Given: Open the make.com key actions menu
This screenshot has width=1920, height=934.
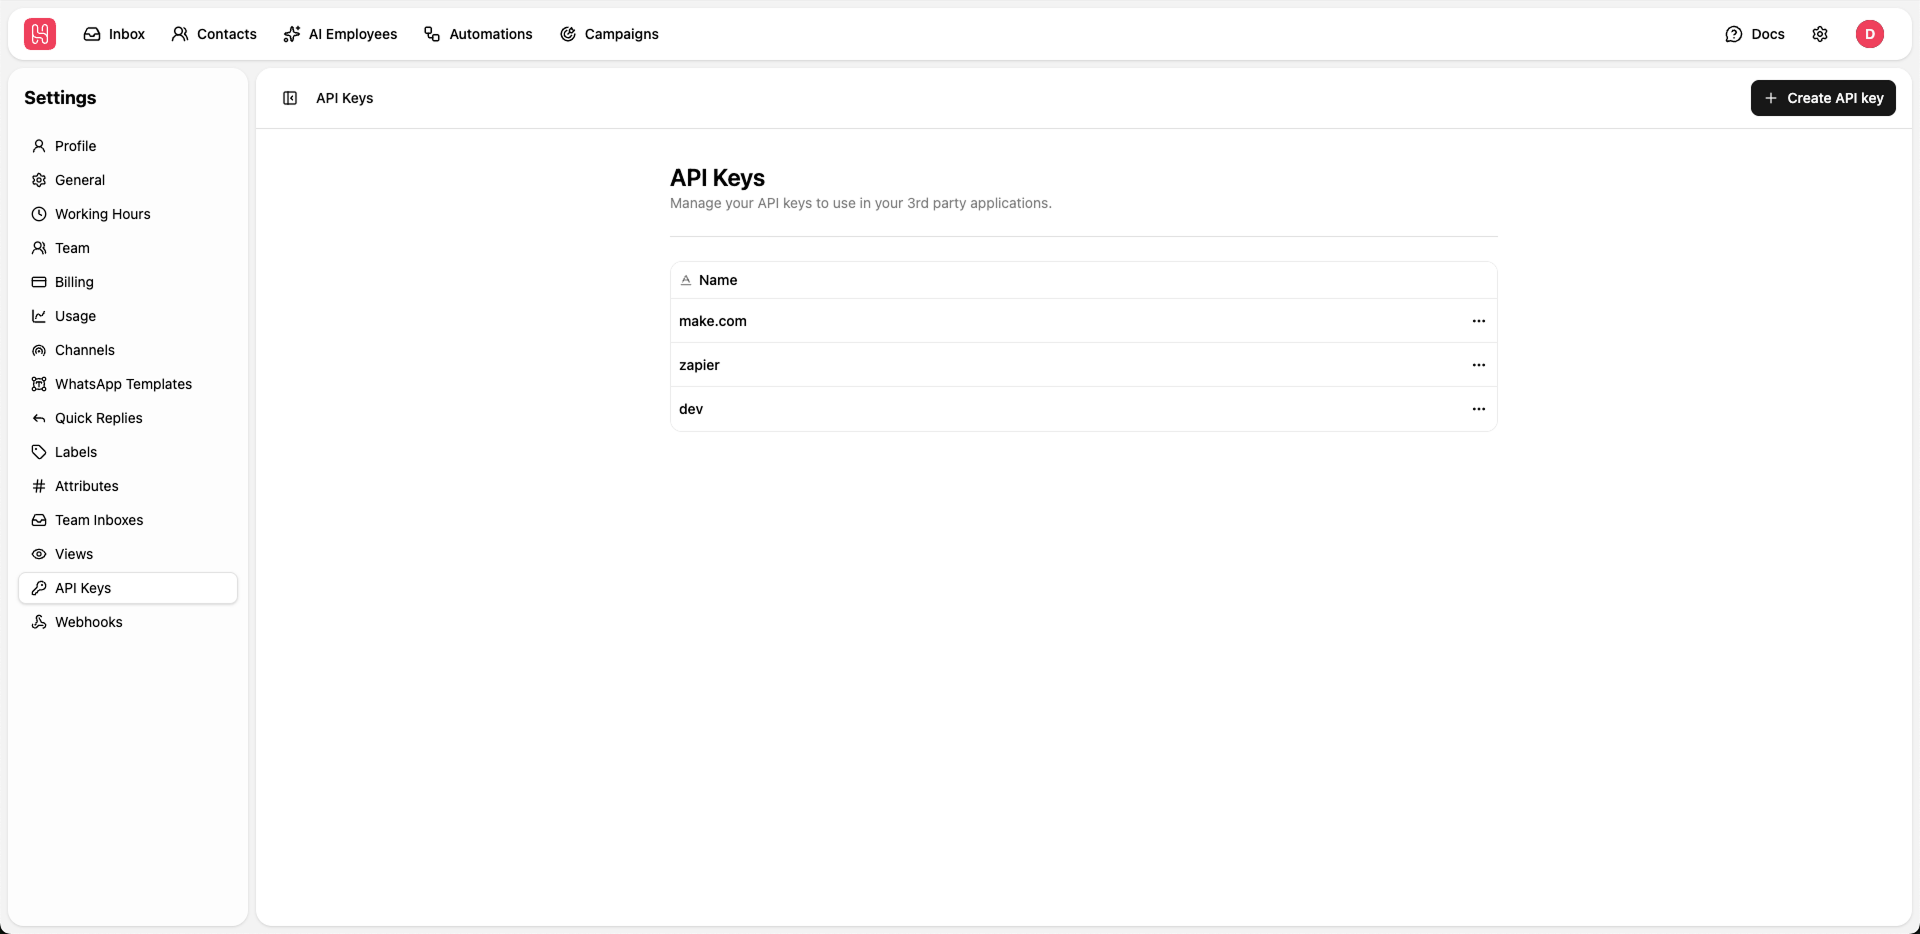Looking at the screenshot, I should click(x=1479, y=320).
